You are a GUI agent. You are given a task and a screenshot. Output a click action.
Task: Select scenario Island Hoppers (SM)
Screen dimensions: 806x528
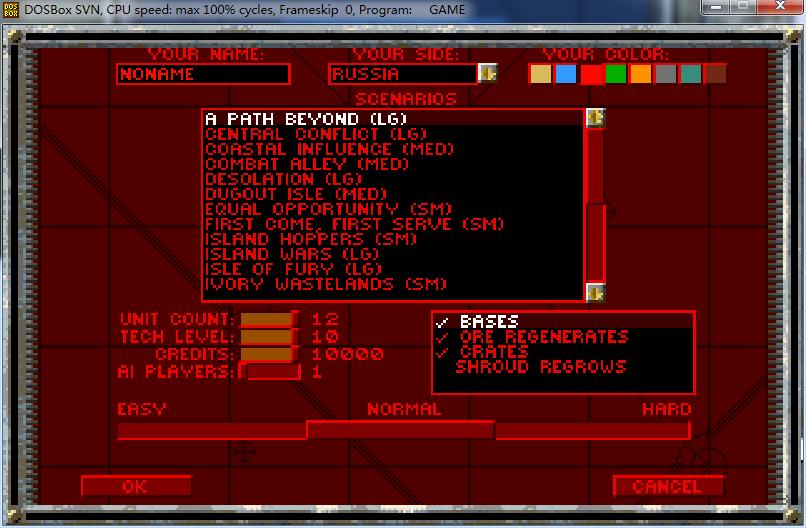394,239
